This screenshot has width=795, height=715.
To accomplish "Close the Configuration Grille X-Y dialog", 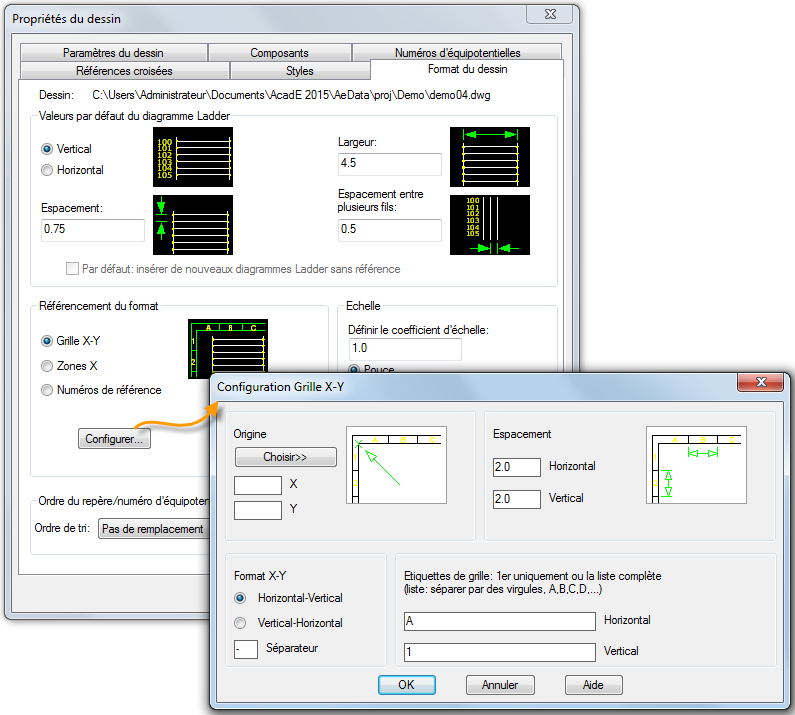I will click(761, 382).
